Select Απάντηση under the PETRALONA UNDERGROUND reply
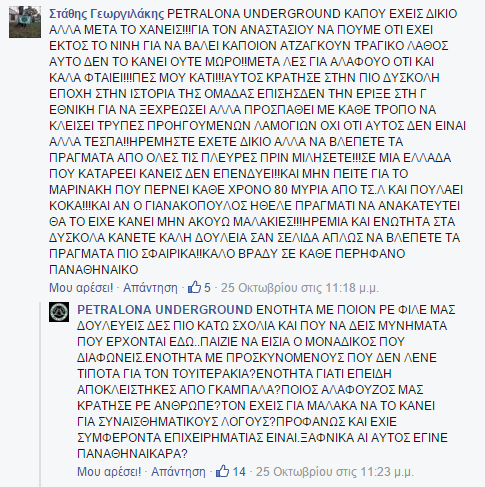This screenshot has height=487, width=485. pos(178,472)
